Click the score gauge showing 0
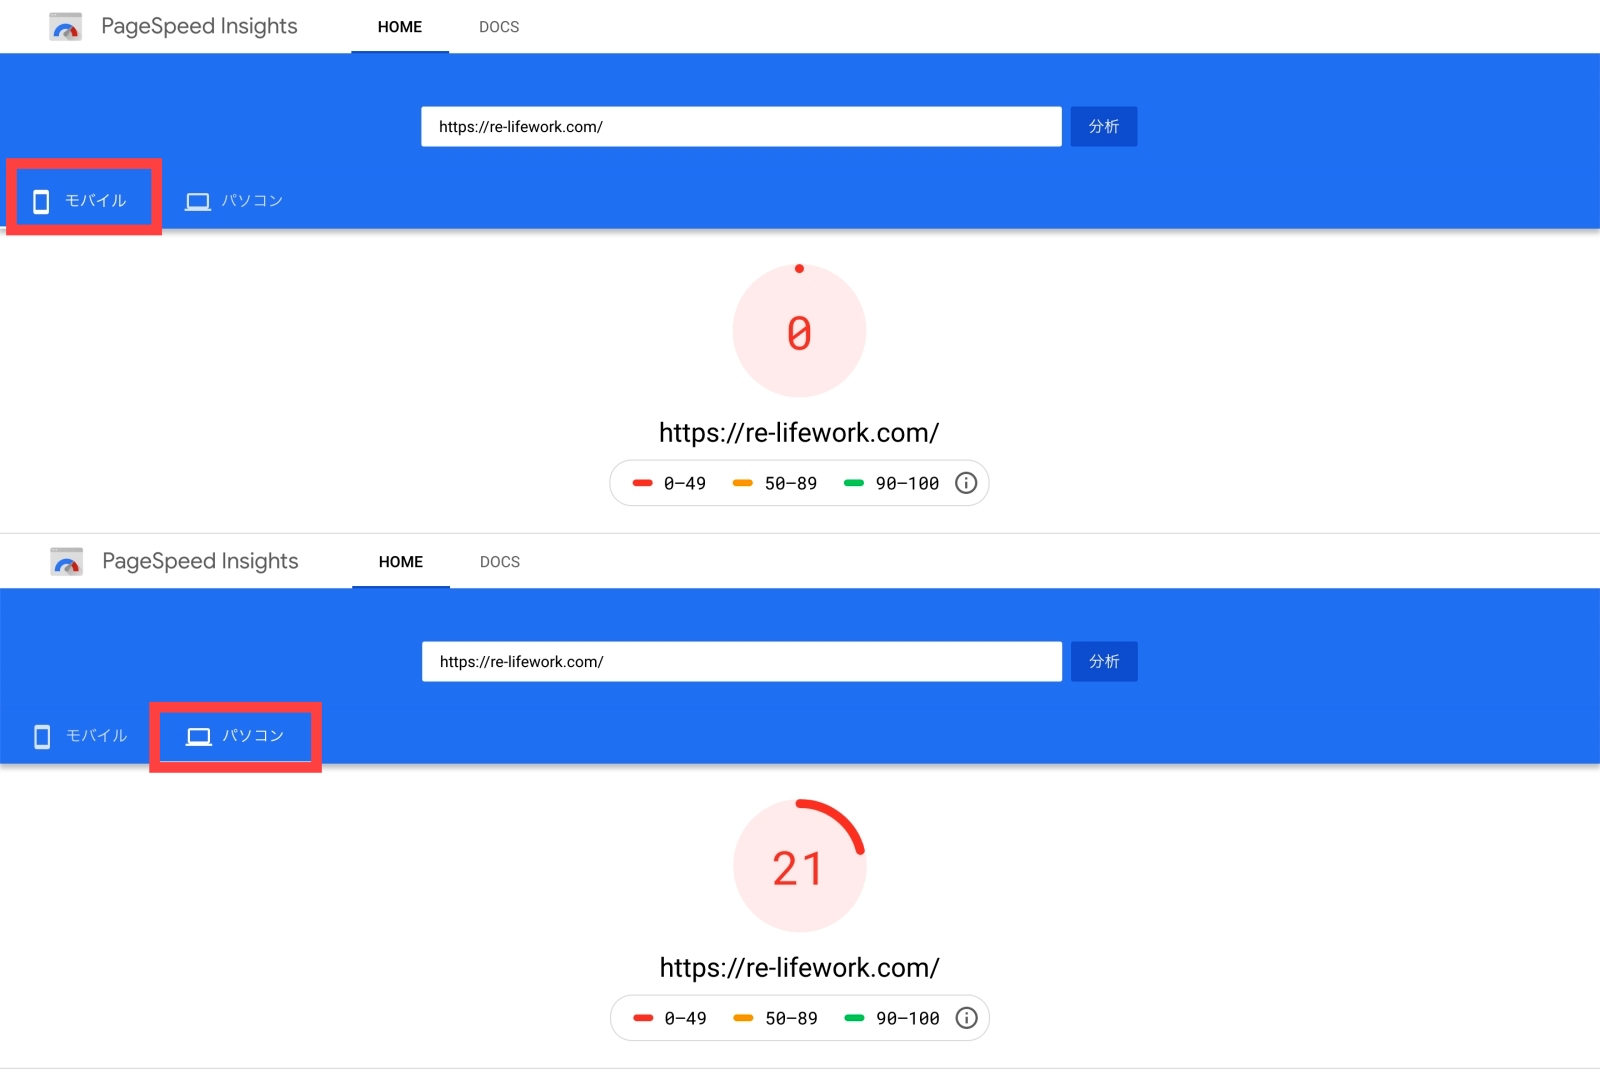Image resolution: width=1600 pixels, height=1070 pixels. click(x=799, y=330)
